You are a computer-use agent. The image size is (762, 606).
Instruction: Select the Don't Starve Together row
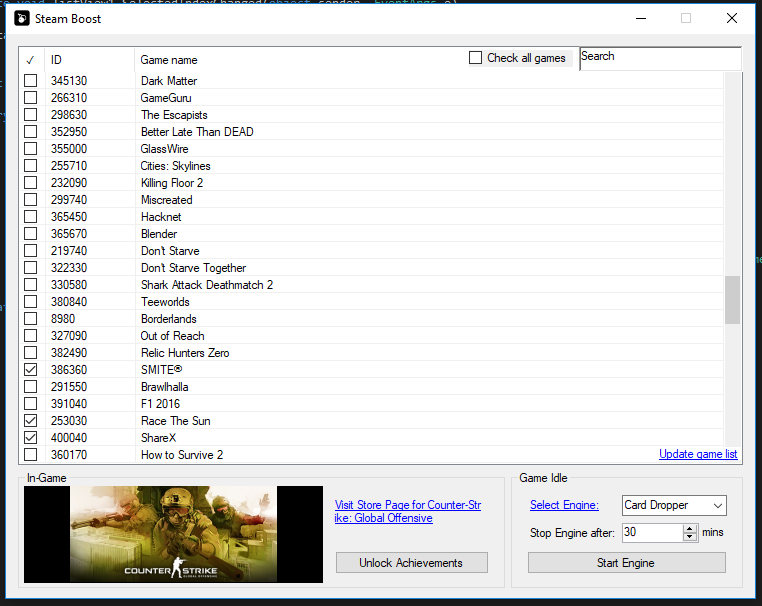click(x=373, y=267)
